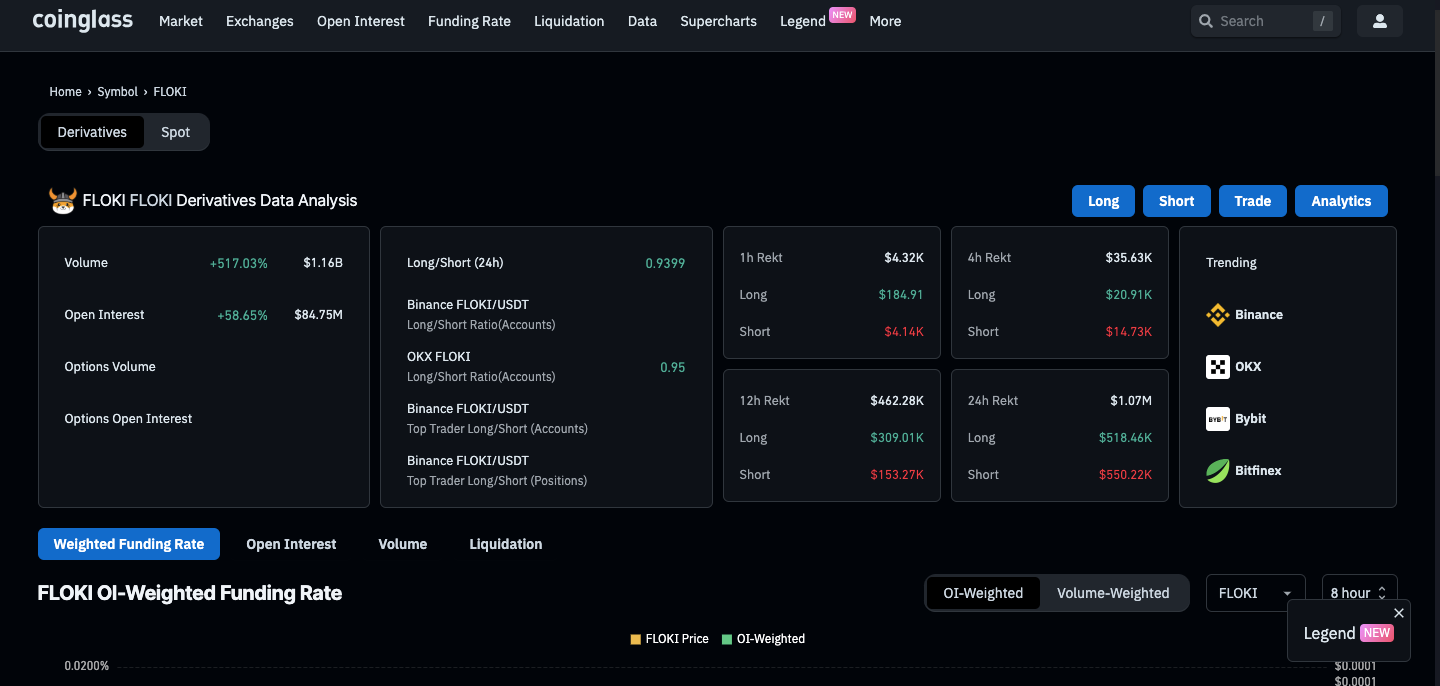Click the Analytics button
1440x686 pixels.
coord(1341,201)
